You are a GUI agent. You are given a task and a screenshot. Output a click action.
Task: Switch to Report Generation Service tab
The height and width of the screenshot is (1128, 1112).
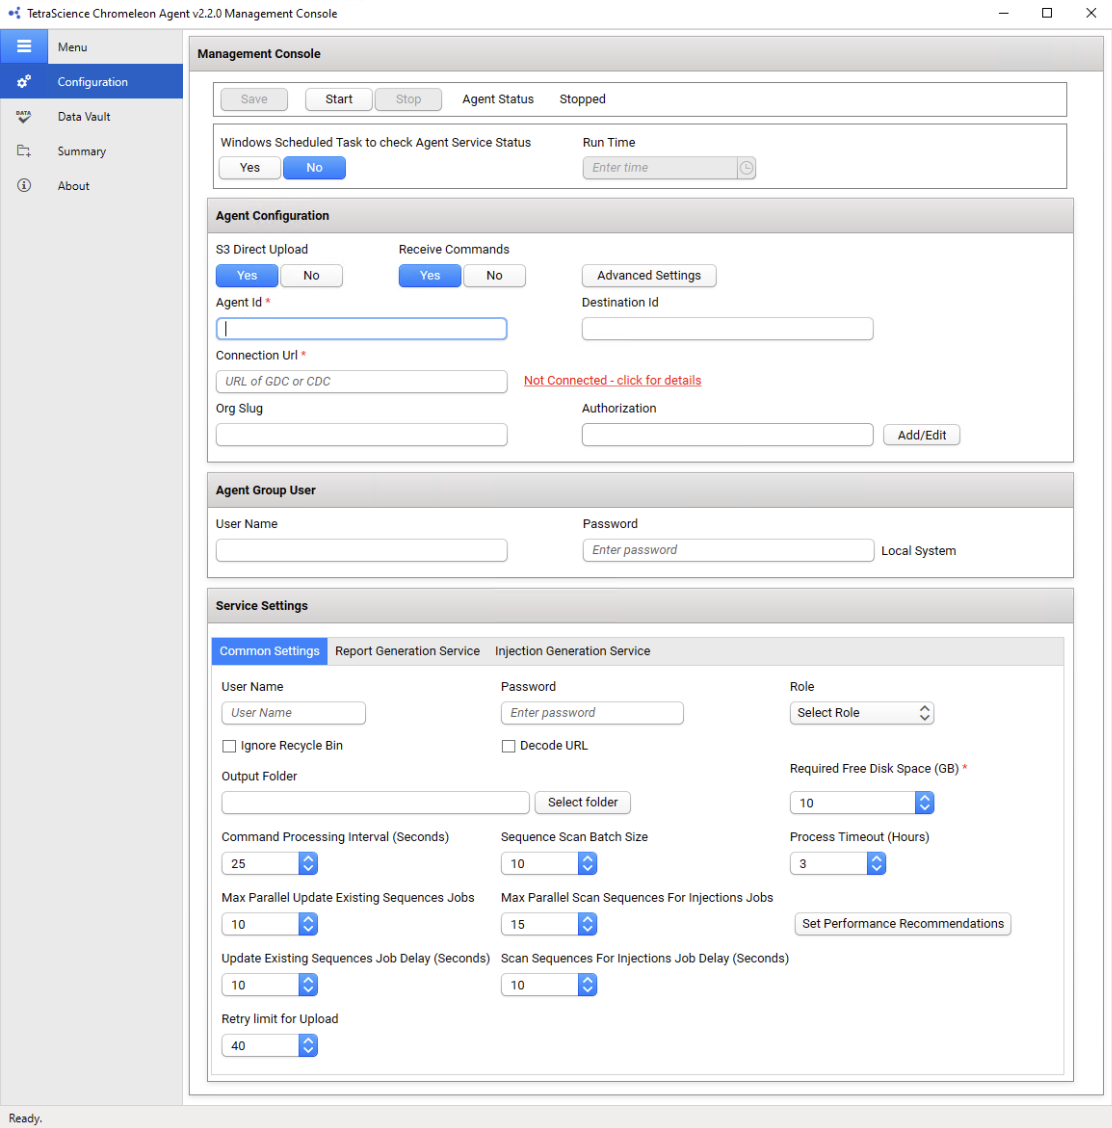coord(407,651)
